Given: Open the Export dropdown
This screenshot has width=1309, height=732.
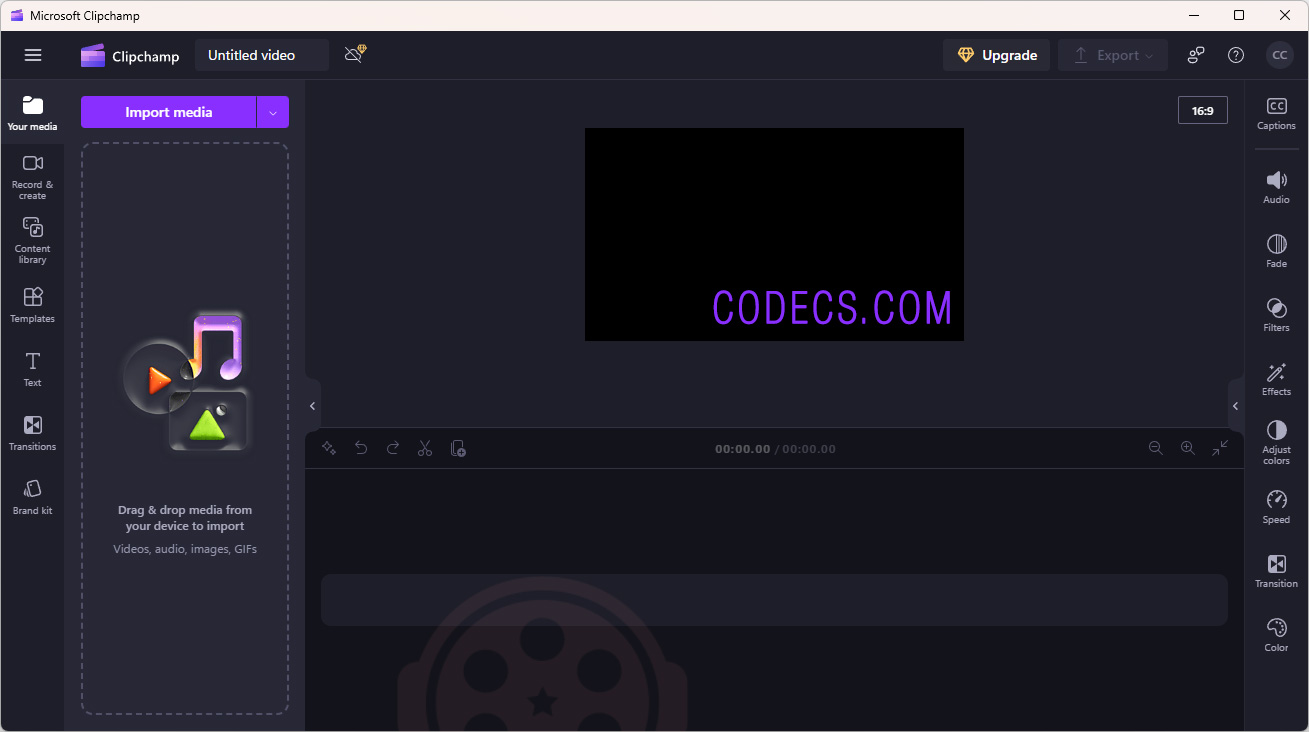Looking at the screenshot, I should point(1113,55).
